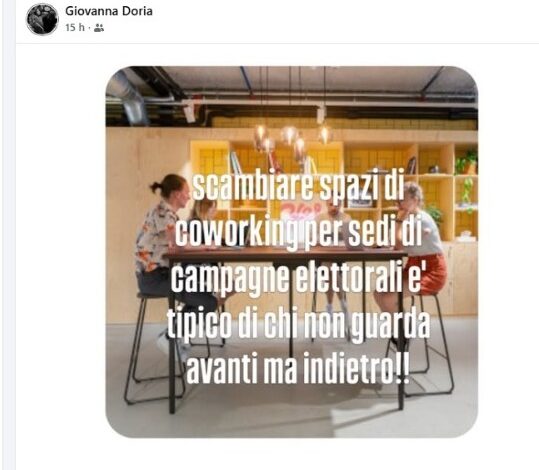Click the grey sidebar strip at left edge
Screen dimensions: 539x470
[x=8, y=235]
